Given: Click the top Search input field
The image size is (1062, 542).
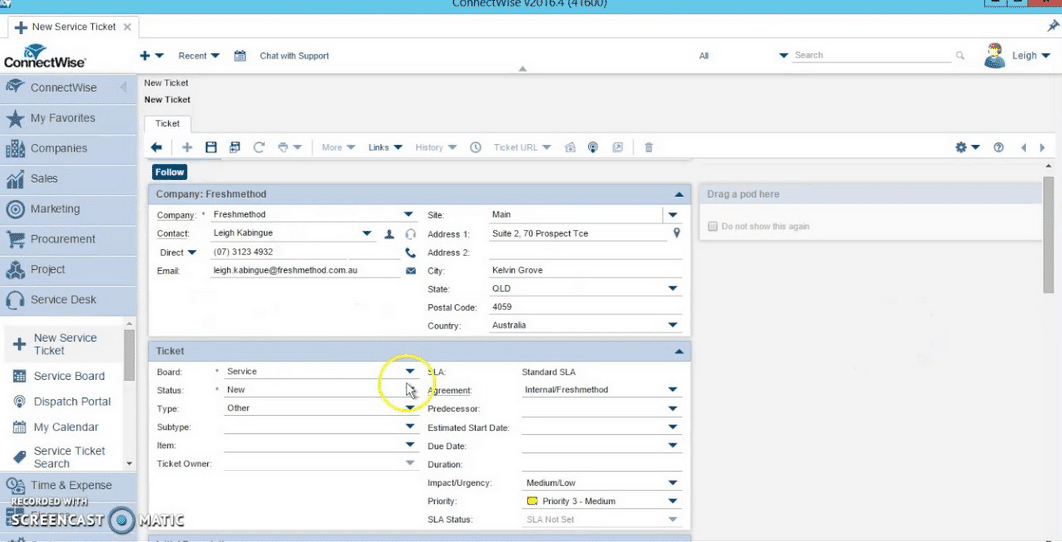Looking at the screenshot, I should pos(872,56).
